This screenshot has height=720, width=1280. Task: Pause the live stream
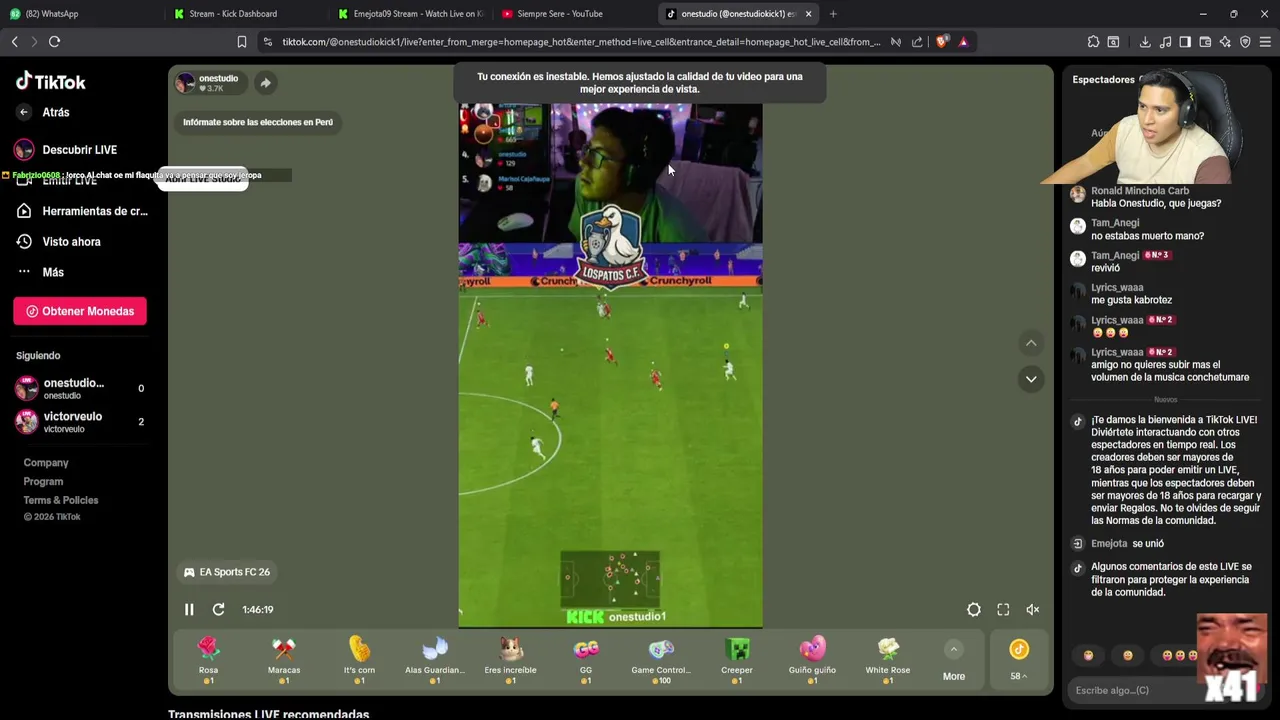tap(189, 609)
